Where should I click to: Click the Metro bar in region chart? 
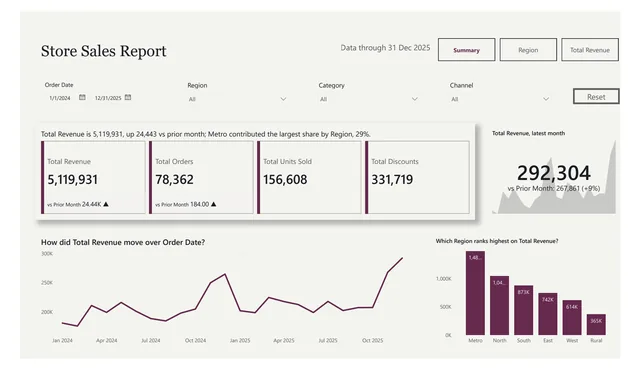(x=476, y=293)
